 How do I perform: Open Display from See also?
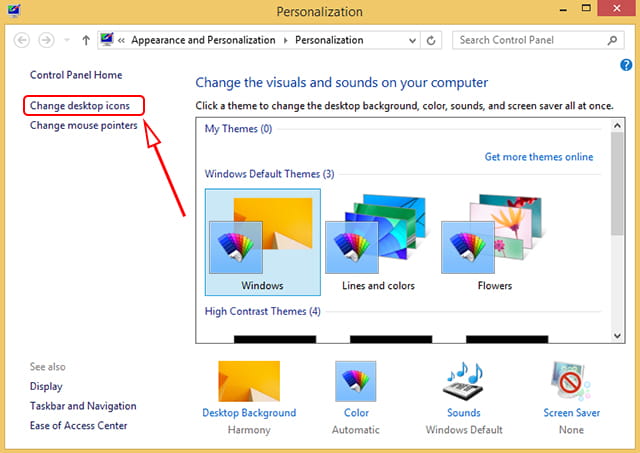[x=46, y=386]
